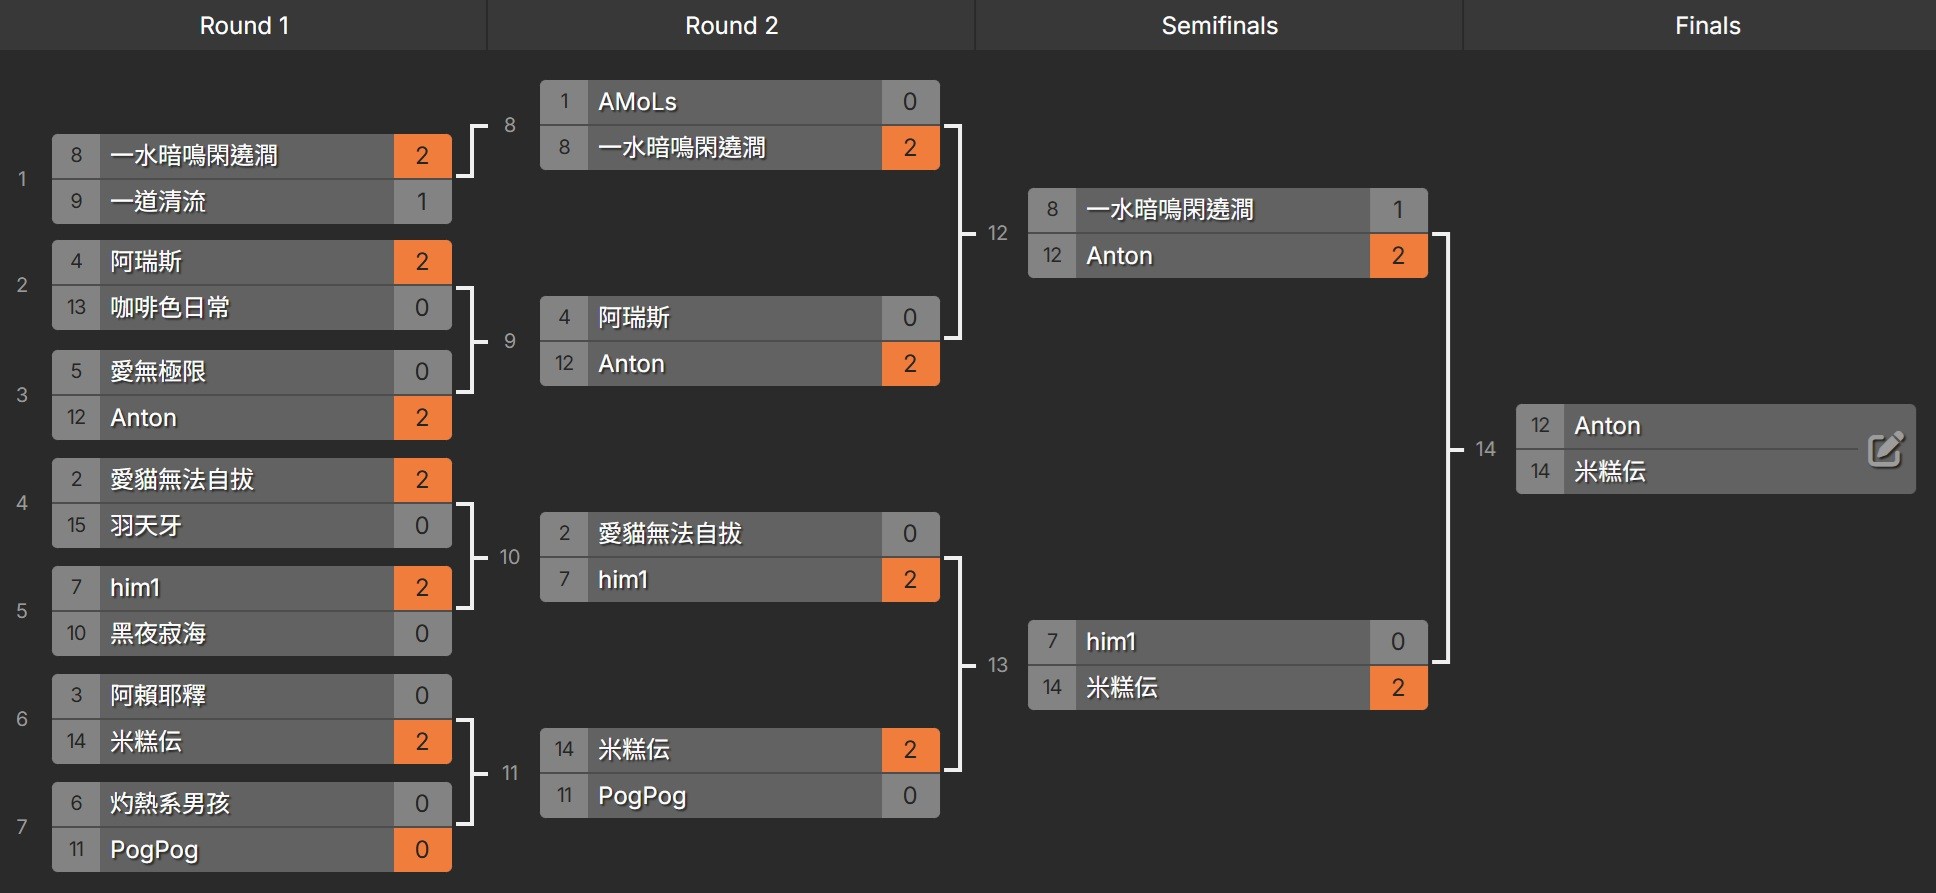
Task: Click 阿賴耶釋 in Round 1 match 6
Action: point(158,696)
